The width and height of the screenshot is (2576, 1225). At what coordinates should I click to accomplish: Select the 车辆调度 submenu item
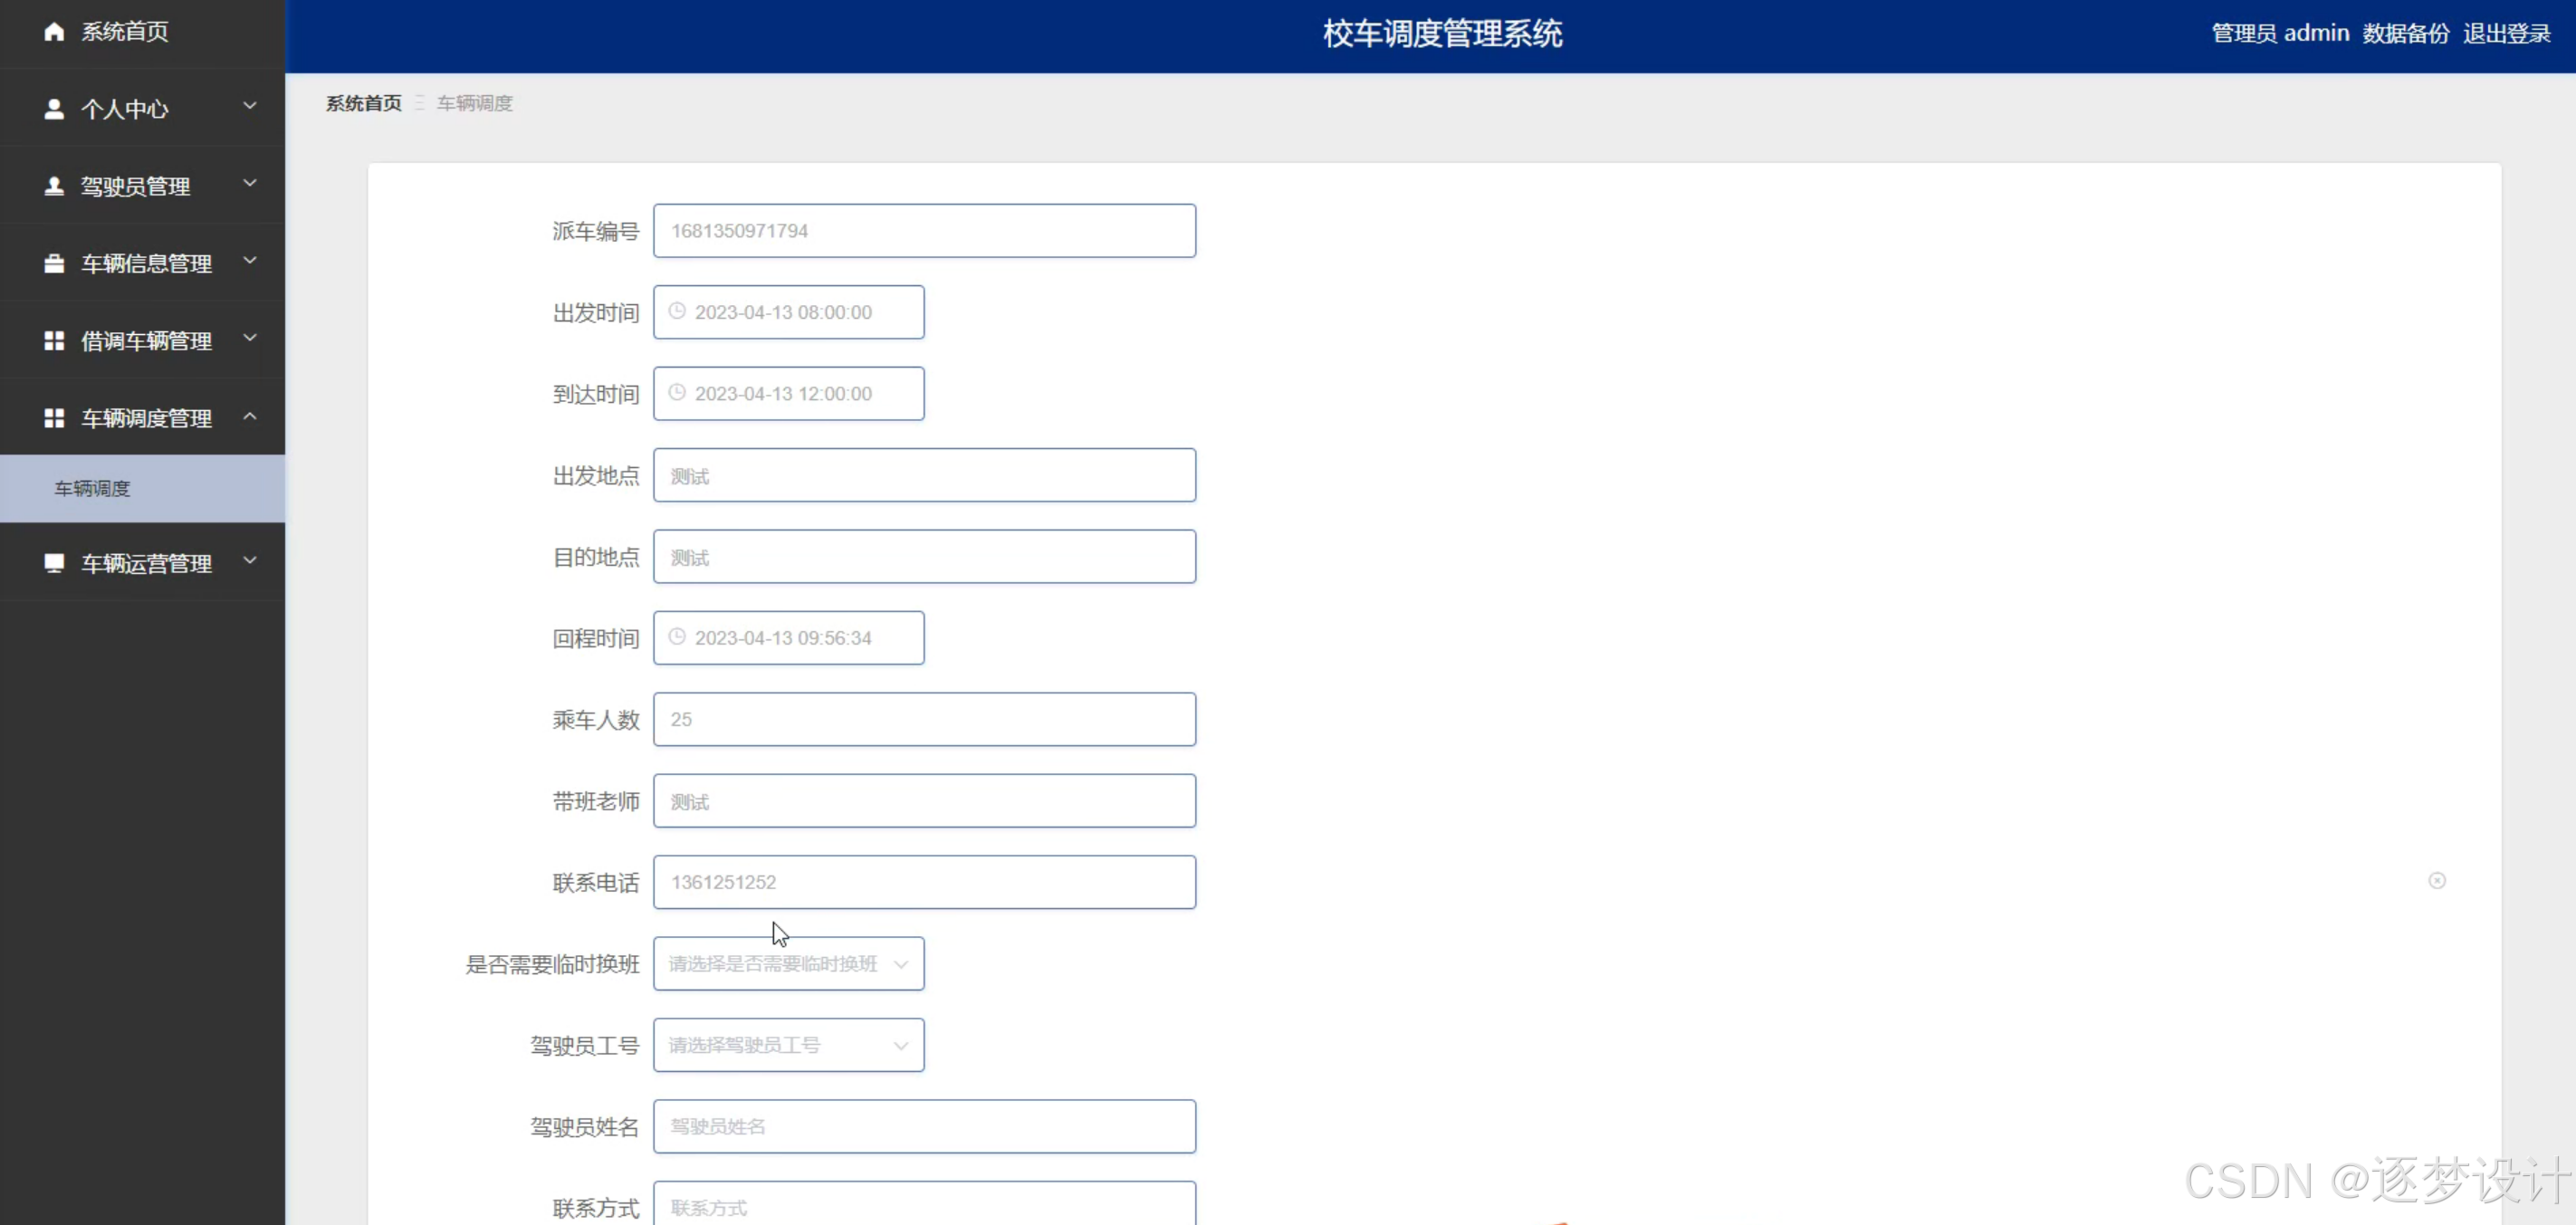point(142,488)
